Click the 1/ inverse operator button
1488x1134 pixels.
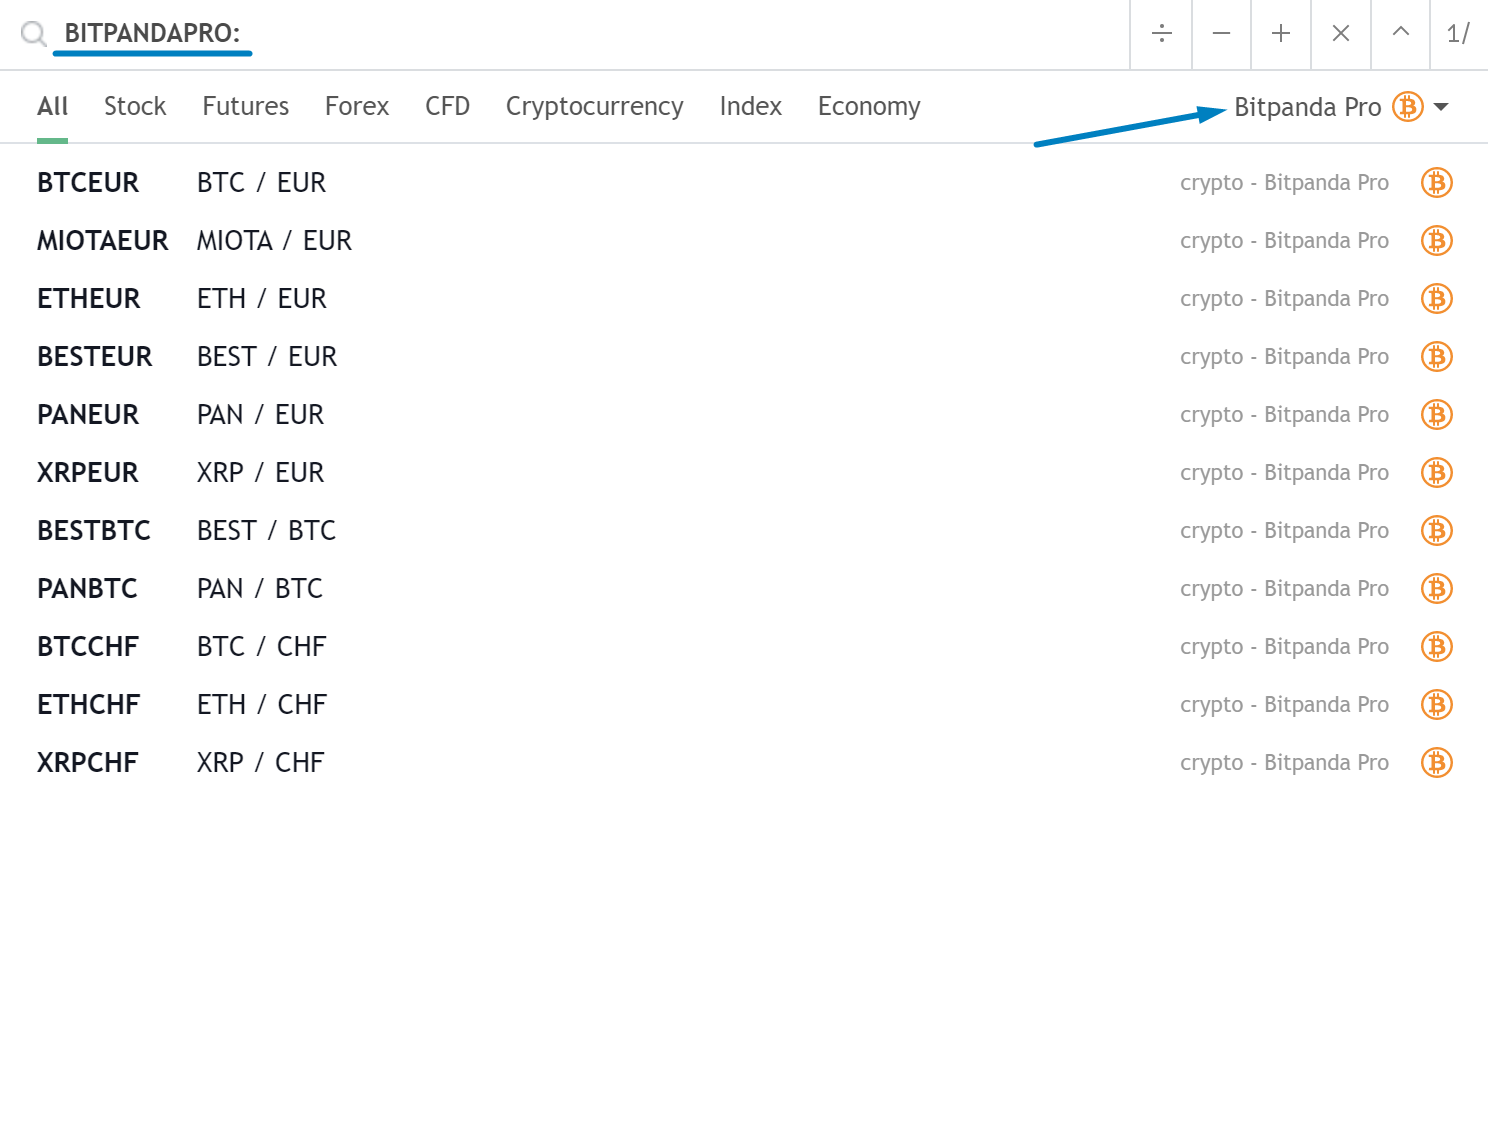click(1459, 34)
